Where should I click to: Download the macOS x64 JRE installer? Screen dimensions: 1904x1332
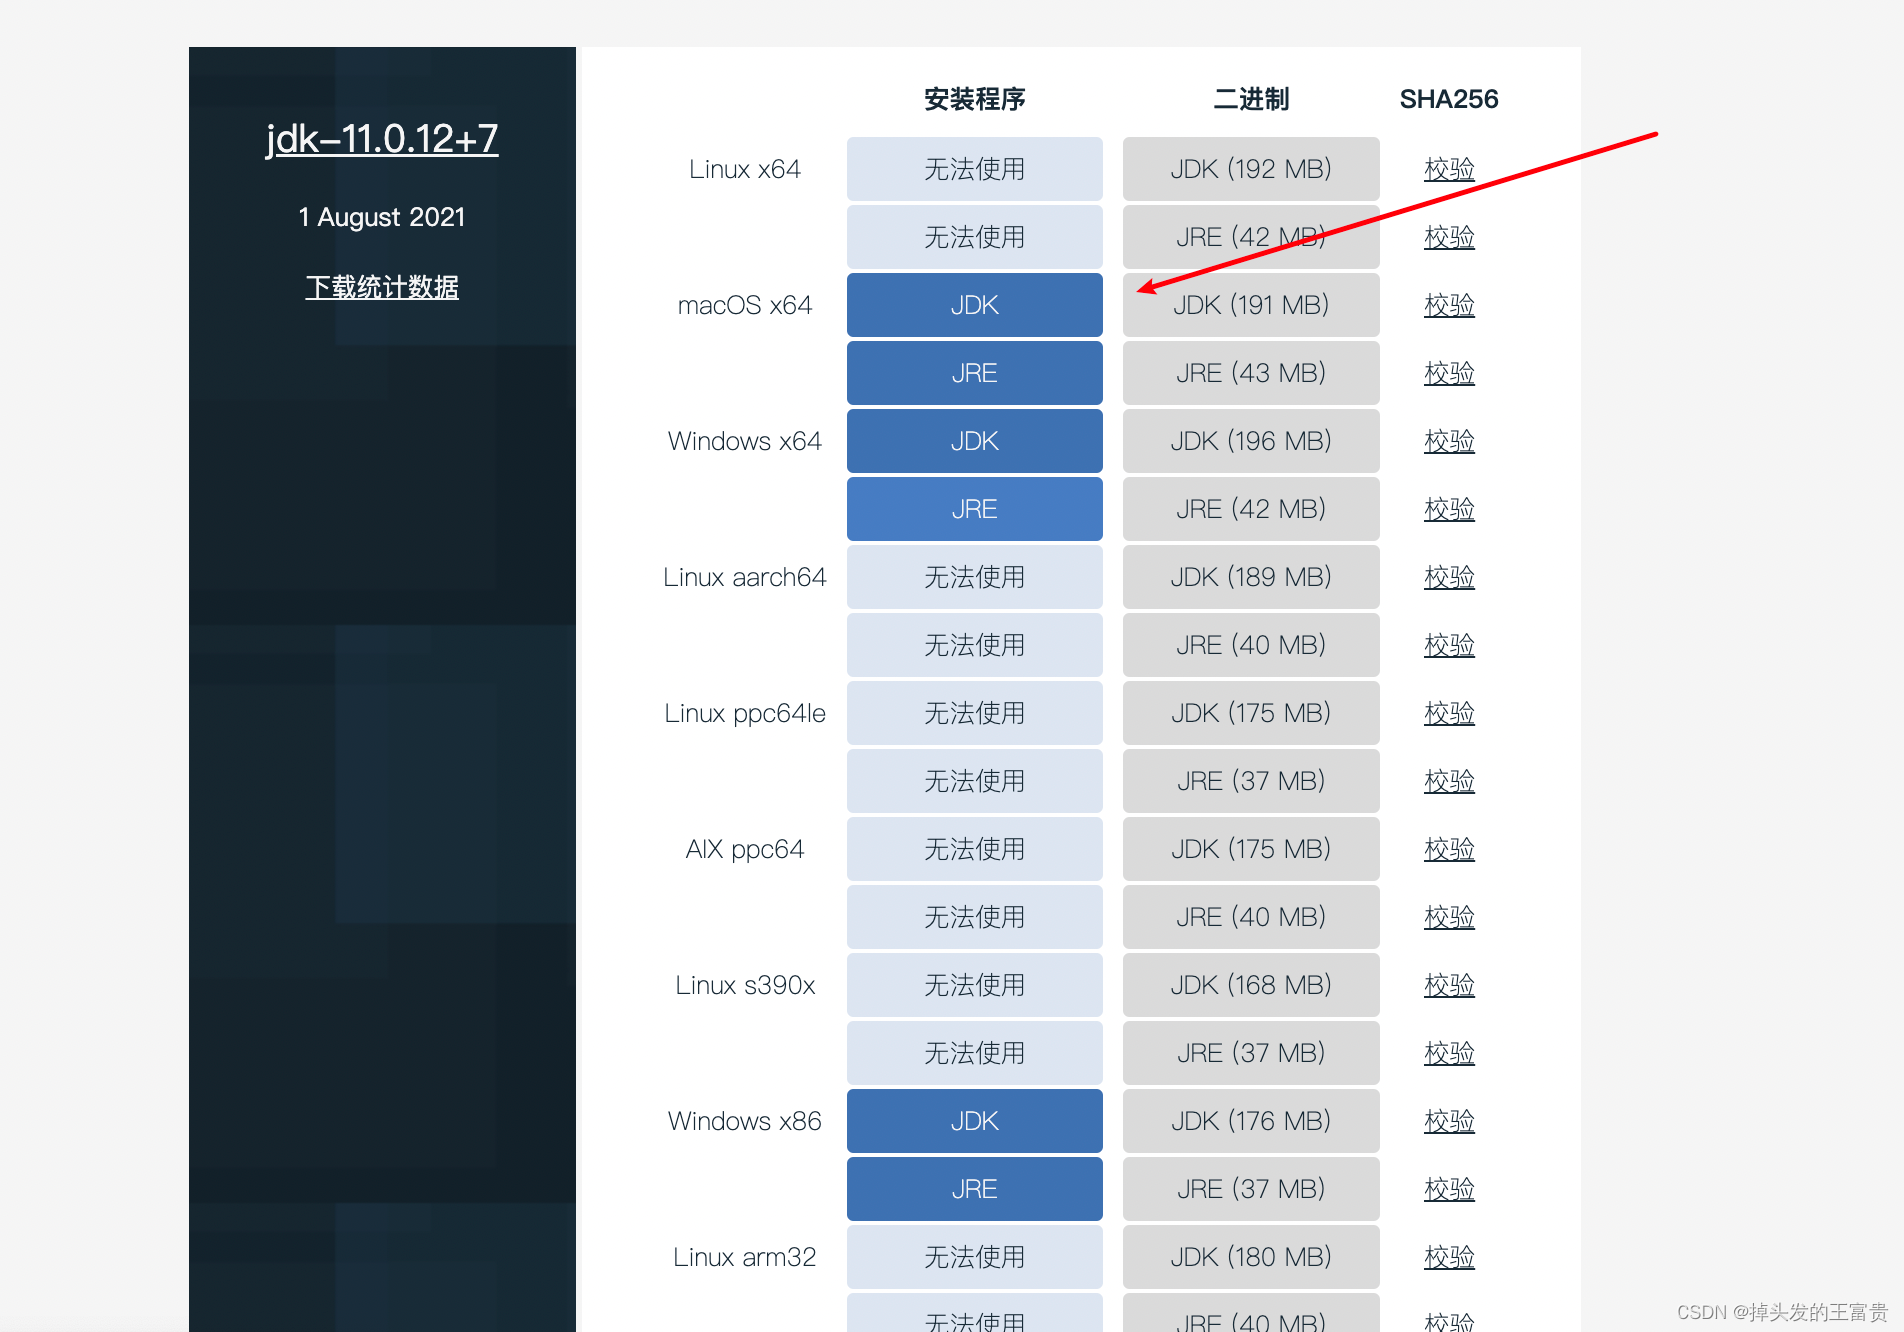[x=974, y=373]
